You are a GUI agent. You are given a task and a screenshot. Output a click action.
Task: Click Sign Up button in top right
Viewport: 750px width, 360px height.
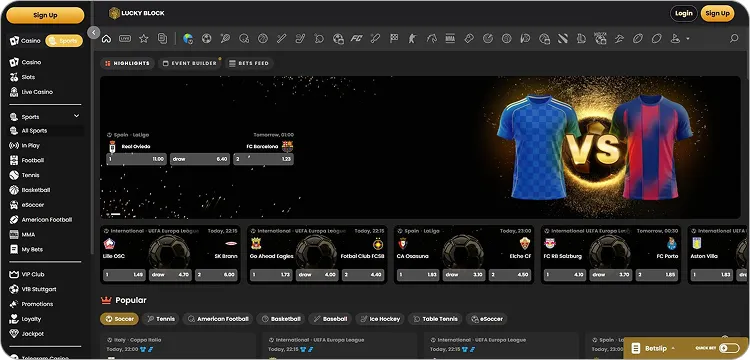point(717,13)
